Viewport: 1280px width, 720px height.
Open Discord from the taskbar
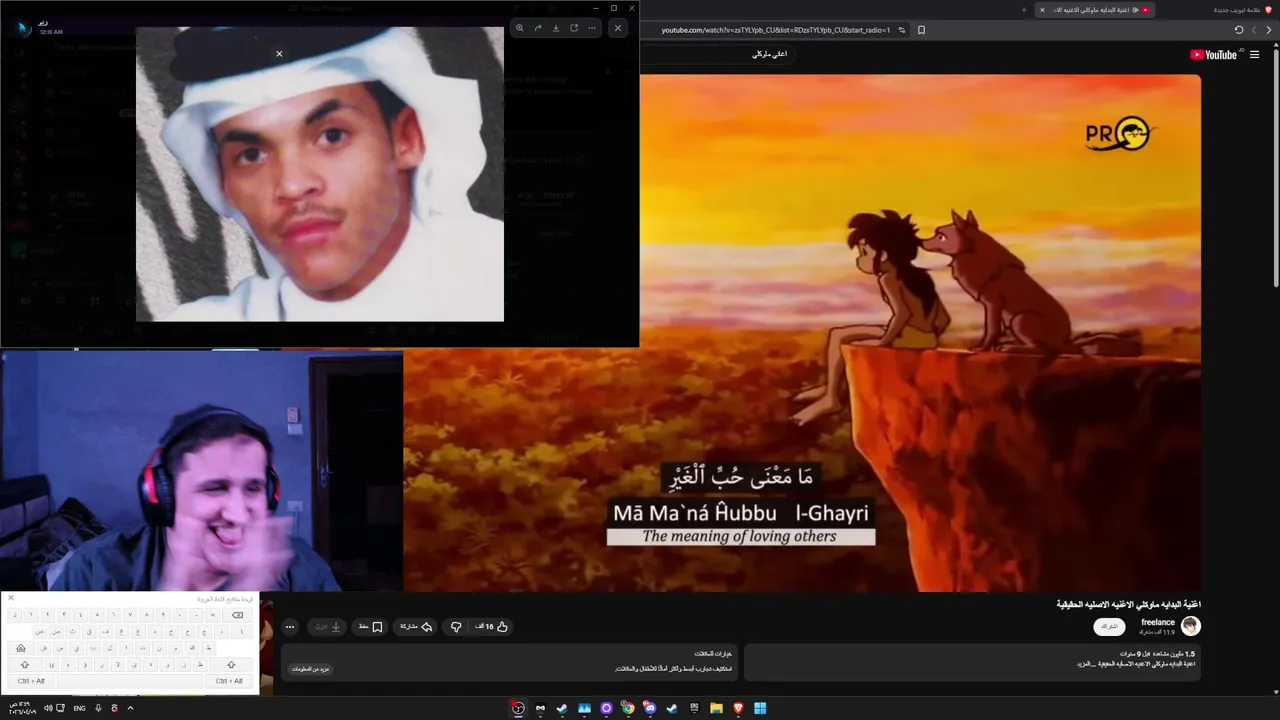click(x=650, y=708)
